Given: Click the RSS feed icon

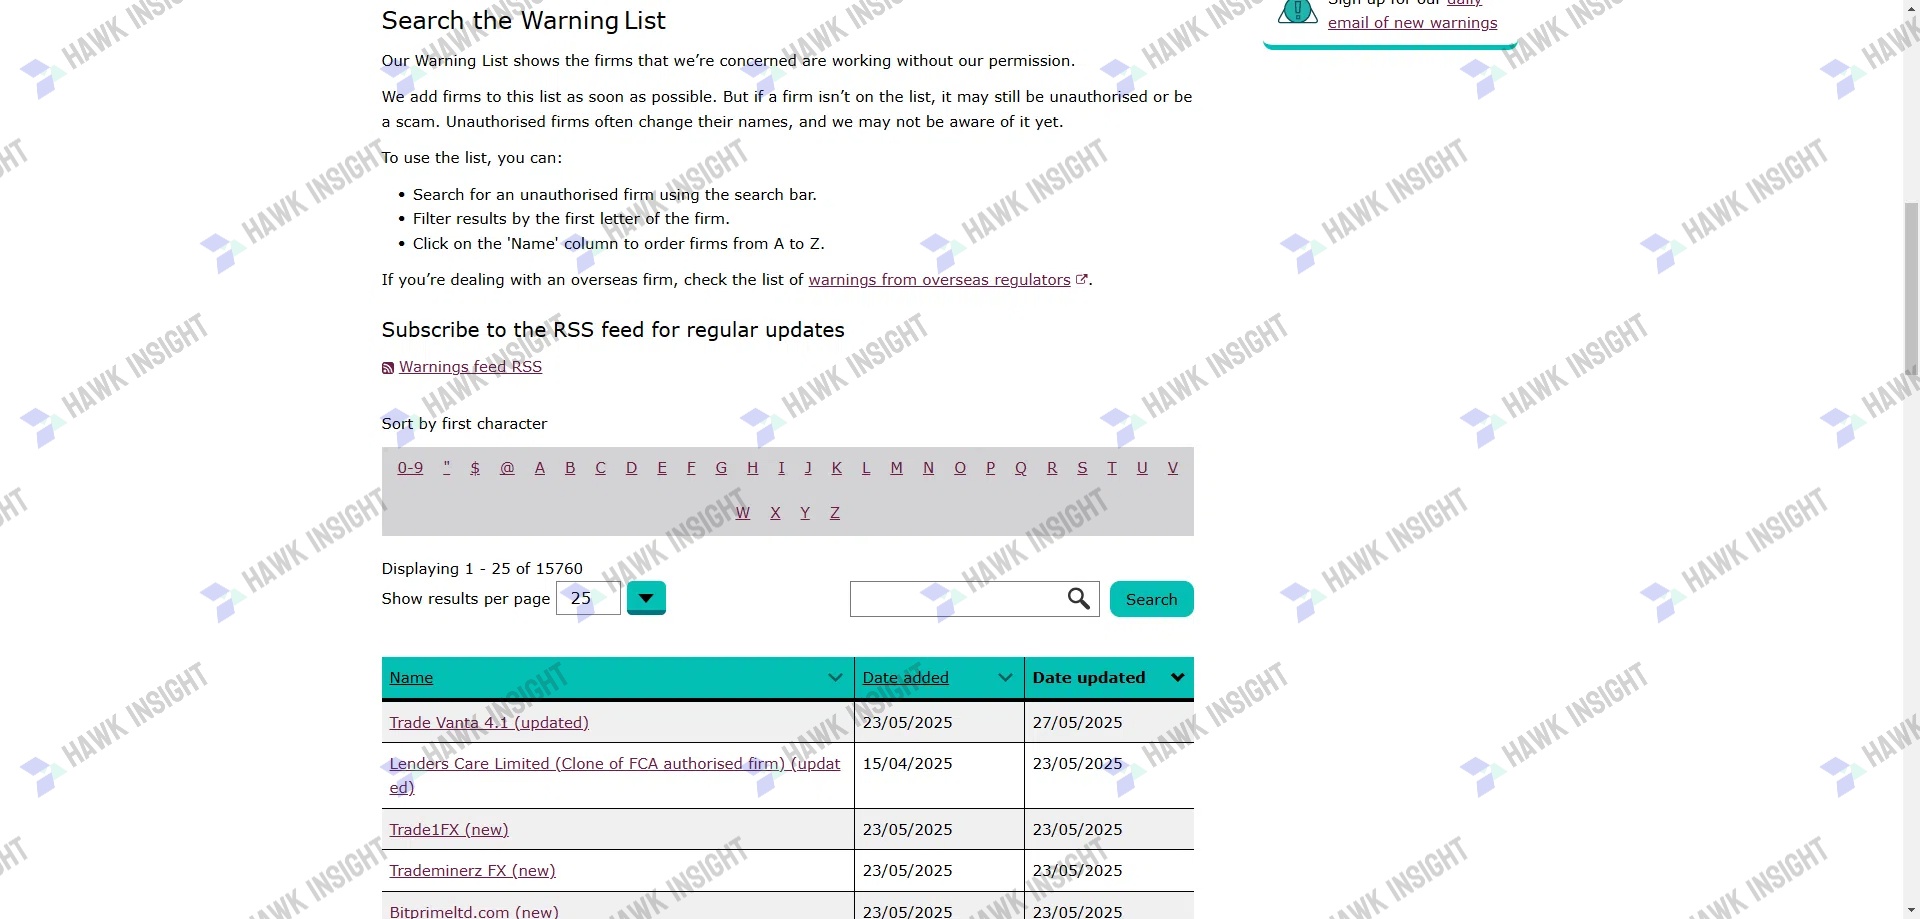Looking at the screenshot, I should tap(388, 368).
